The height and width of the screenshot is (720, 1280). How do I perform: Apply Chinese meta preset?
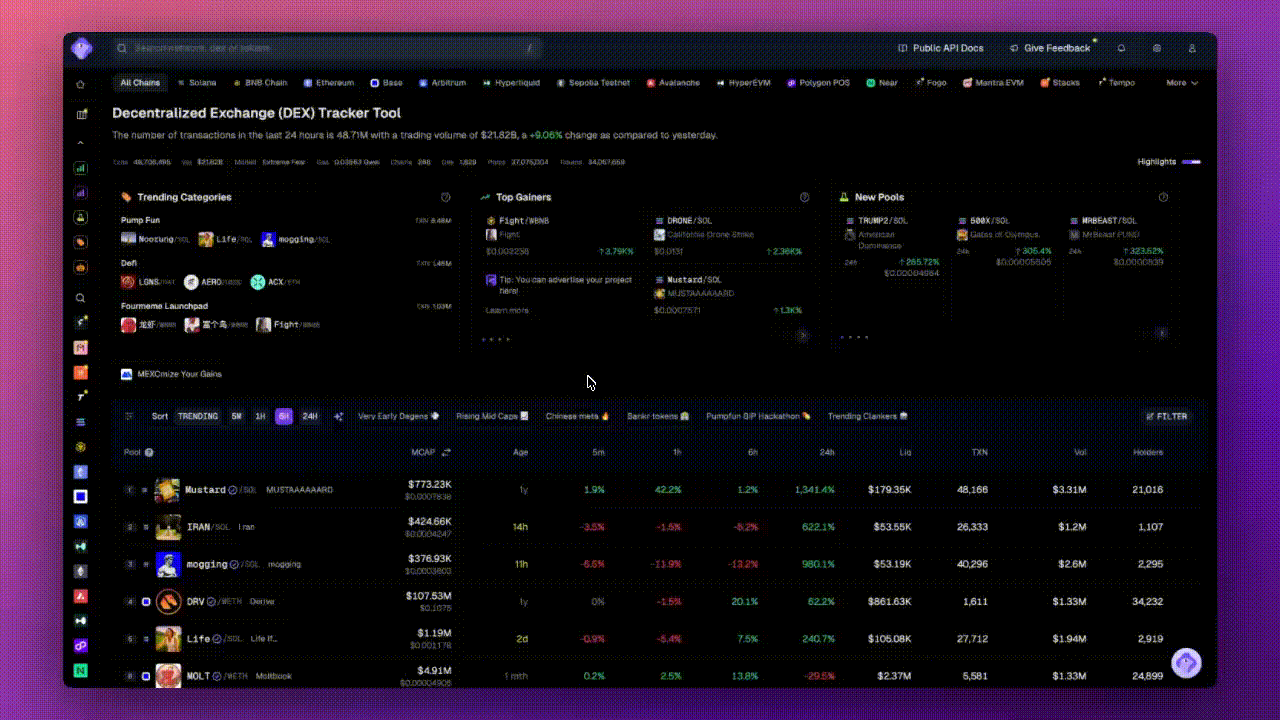[x=577, y=416]
